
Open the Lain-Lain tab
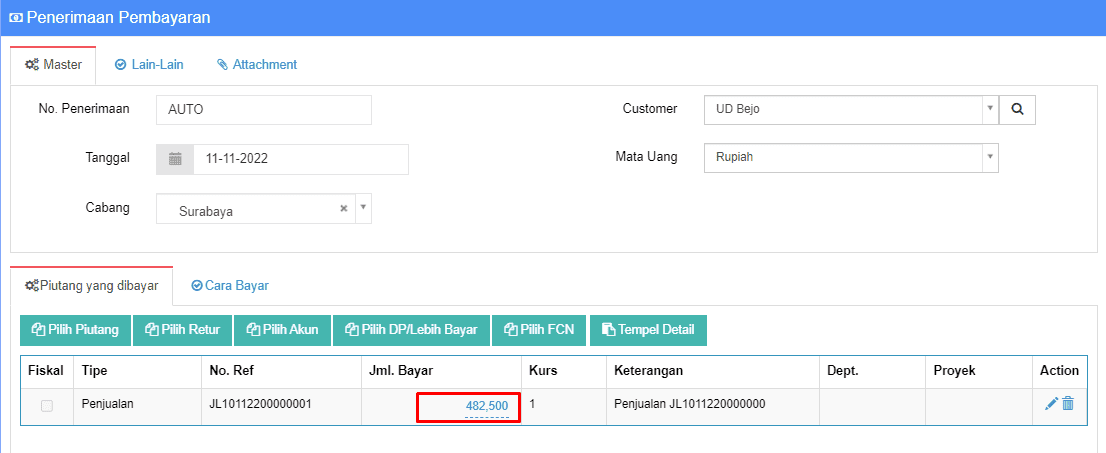[149, 64]
